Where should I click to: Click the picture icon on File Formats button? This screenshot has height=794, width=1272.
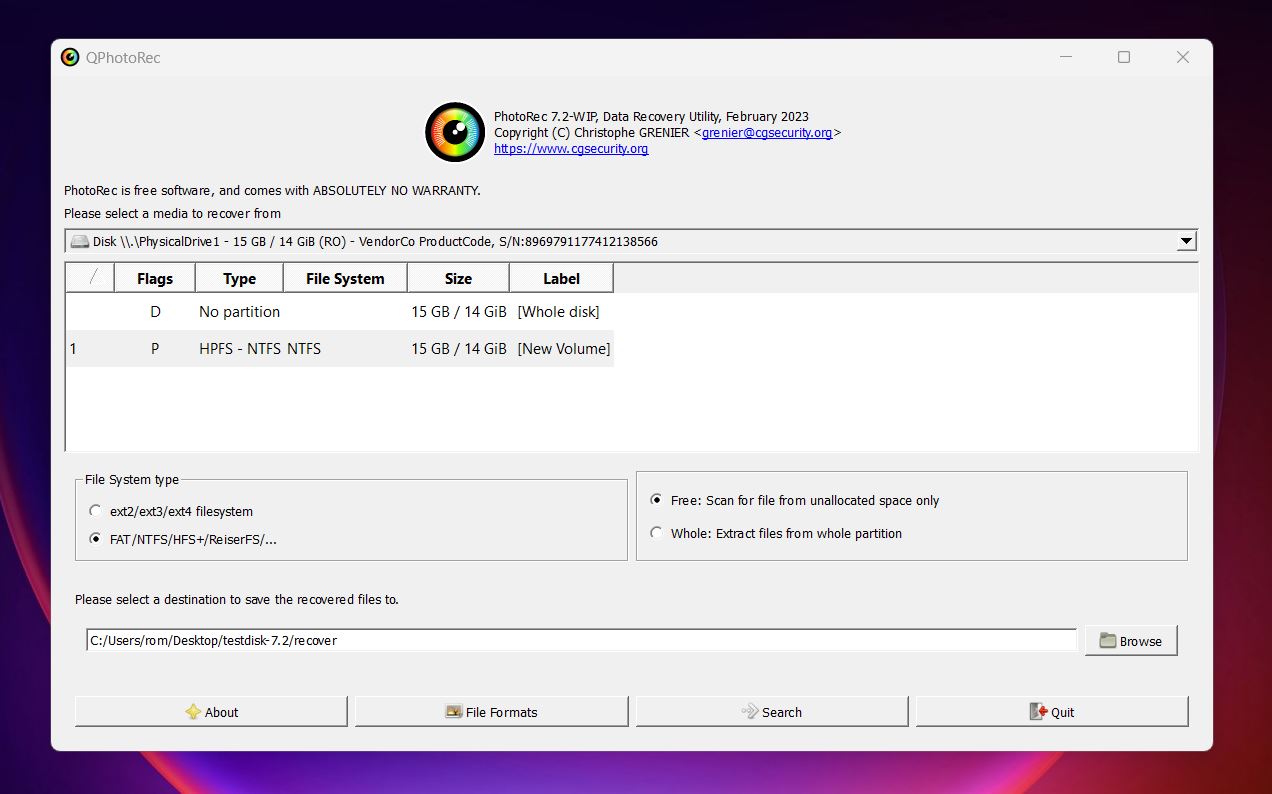tap(453, 712)
